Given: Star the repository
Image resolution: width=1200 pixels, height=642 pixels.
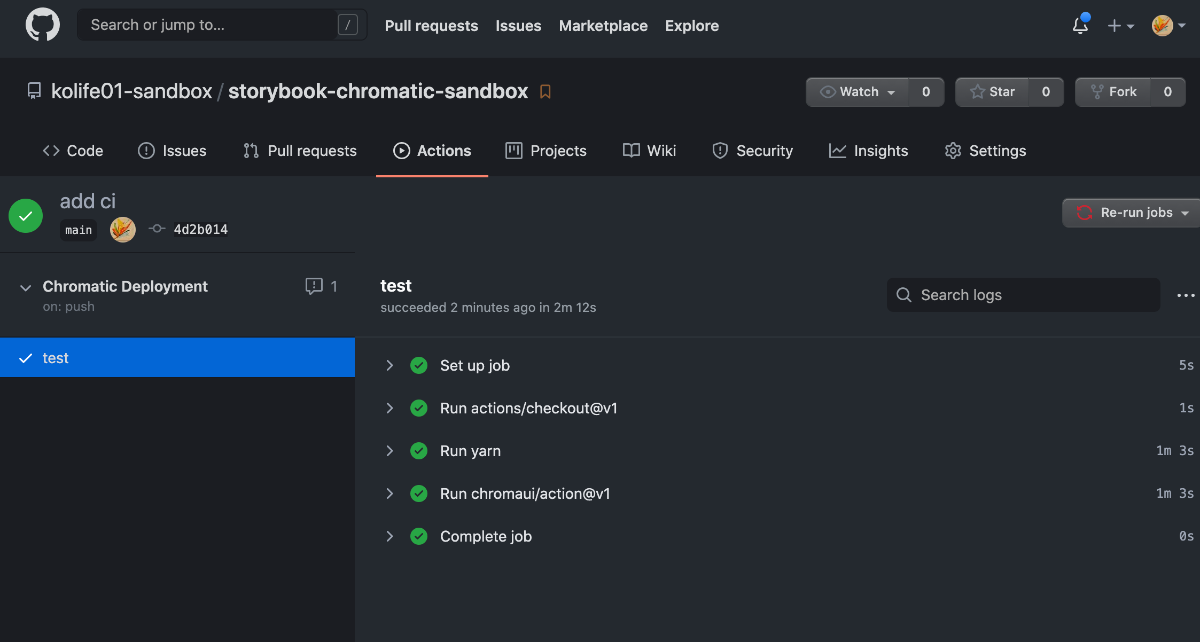Looking at the screenshot, I should (993, 92).
